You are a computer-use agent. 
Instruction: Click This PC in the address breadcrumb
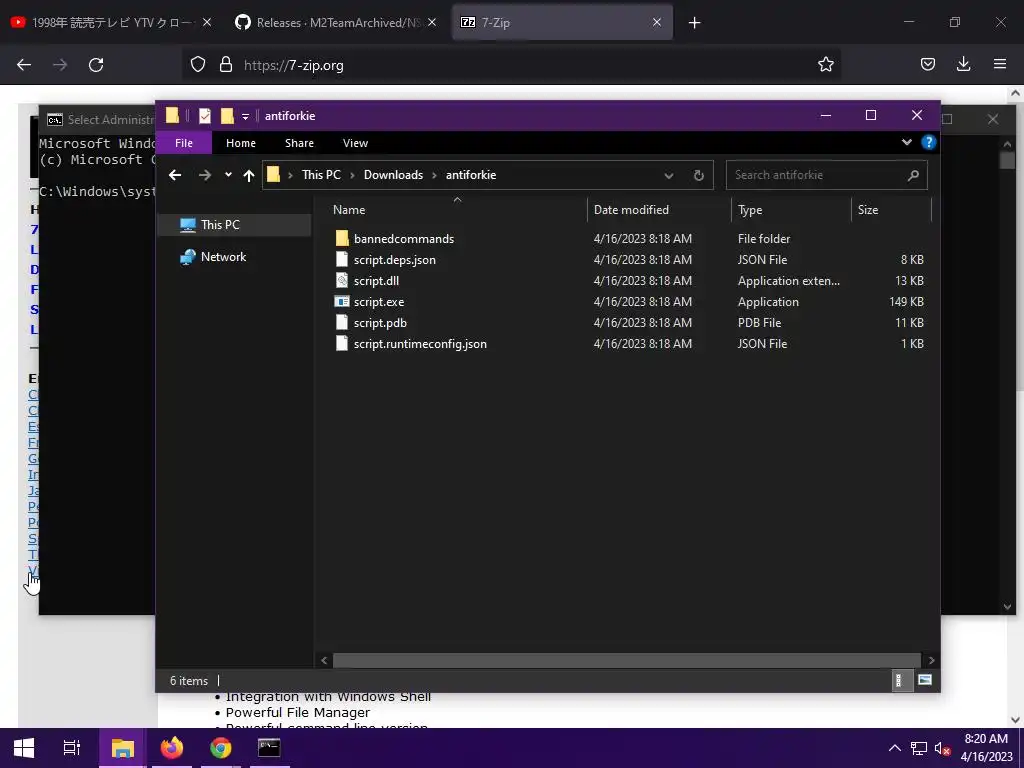tap(321, 175)
